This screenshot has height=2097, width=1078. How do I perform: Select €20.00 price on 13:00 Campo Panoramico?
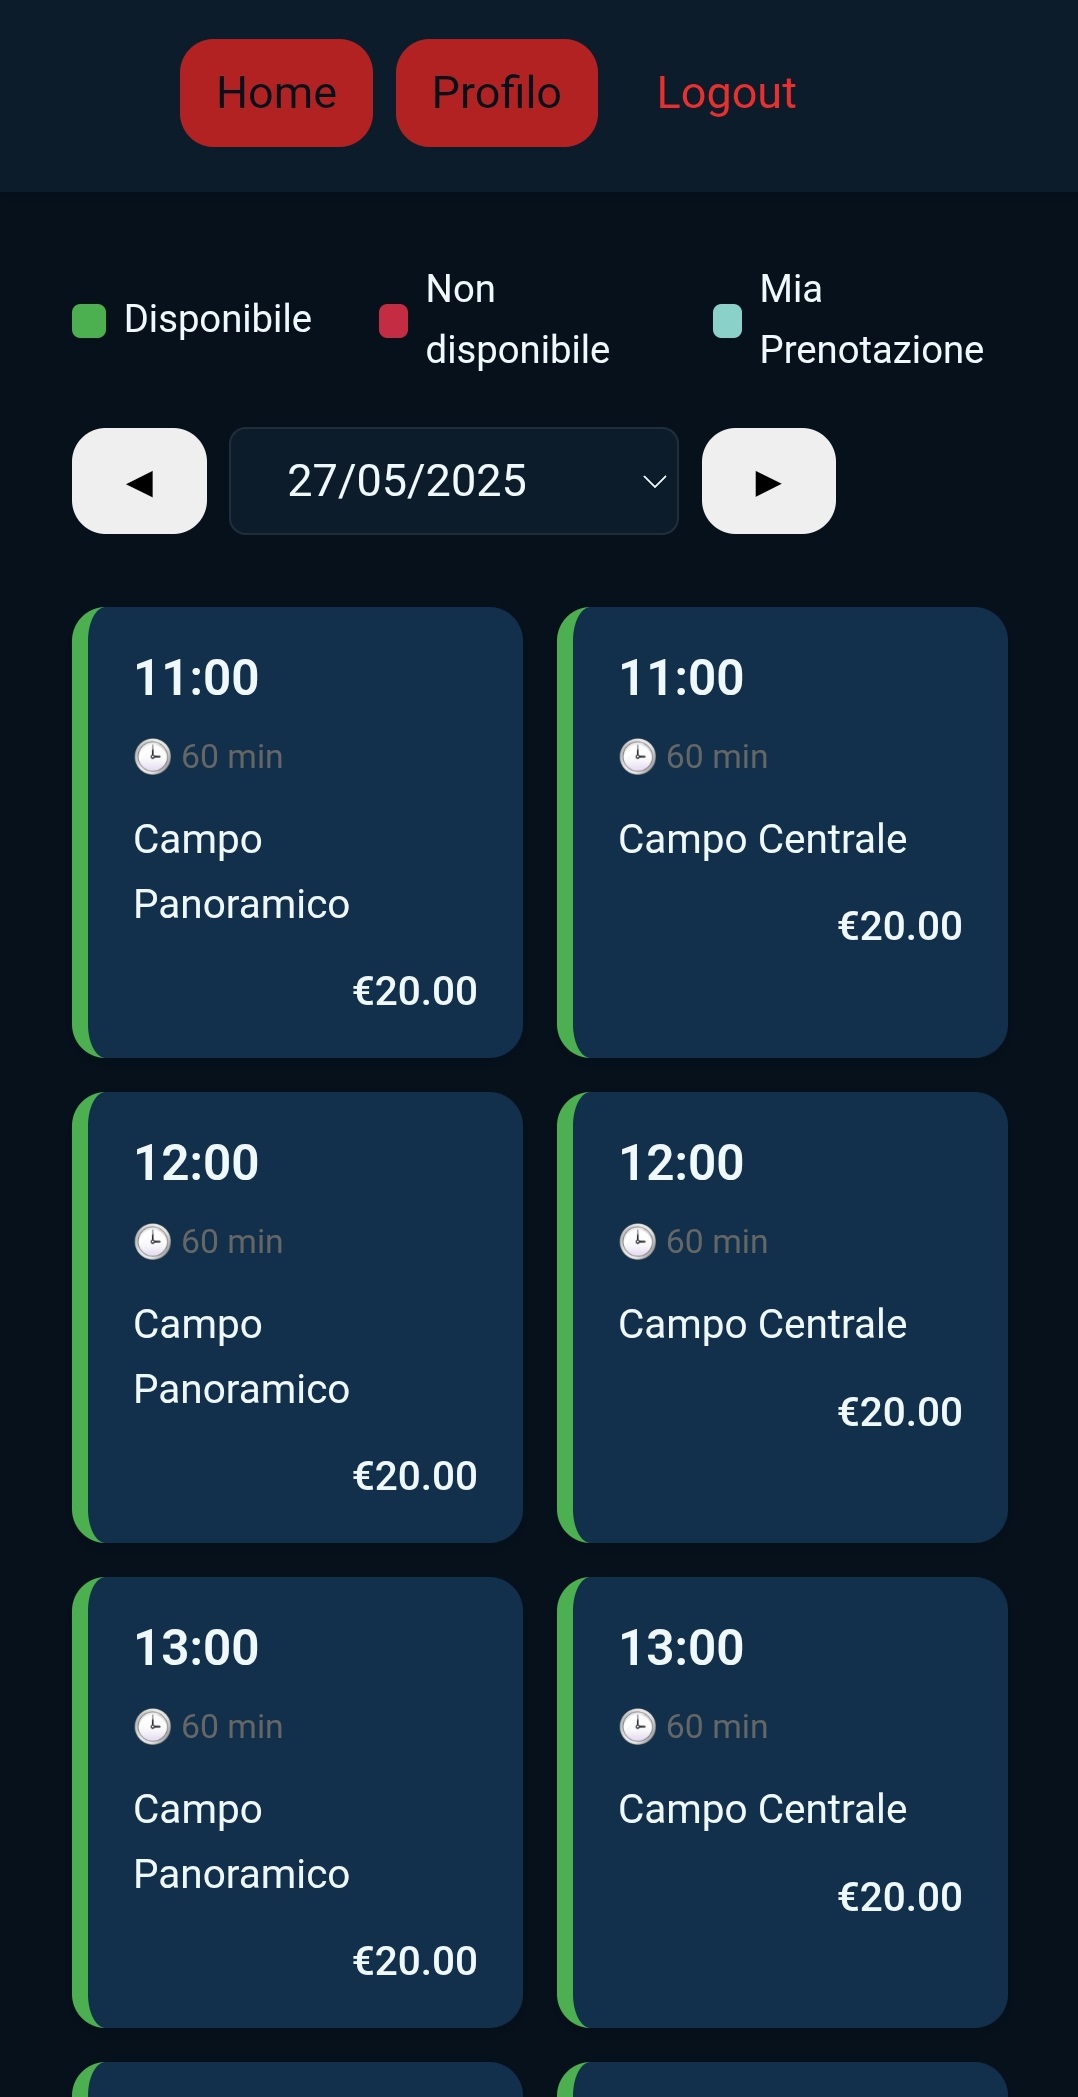(x=415, y=1961)
